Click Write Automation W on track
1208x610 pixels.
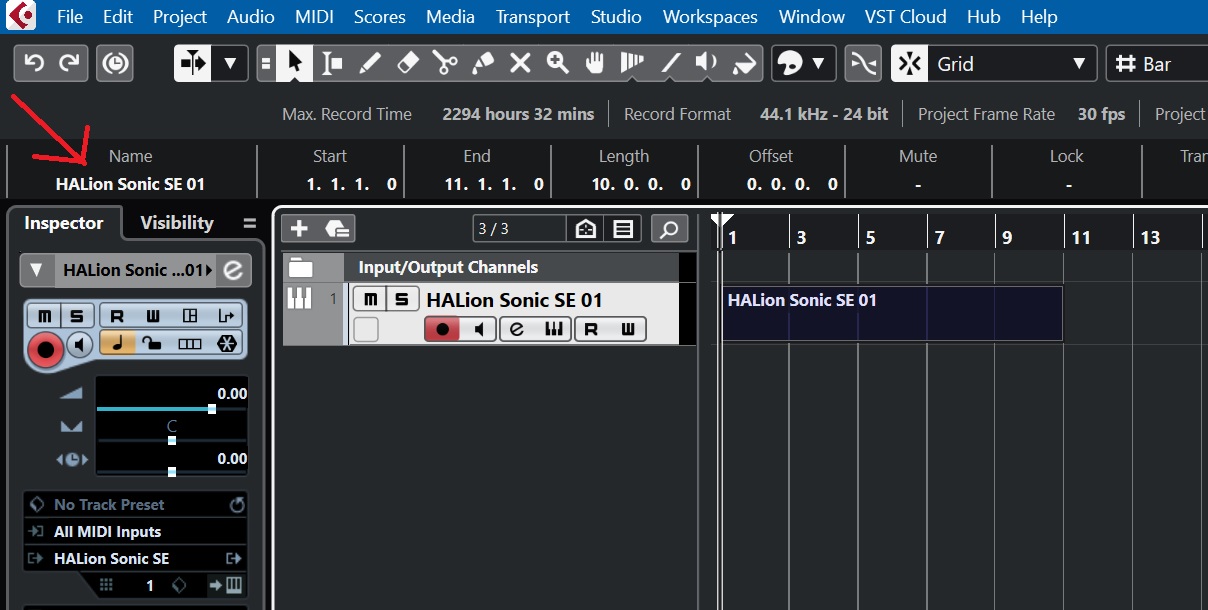[627, 329]
